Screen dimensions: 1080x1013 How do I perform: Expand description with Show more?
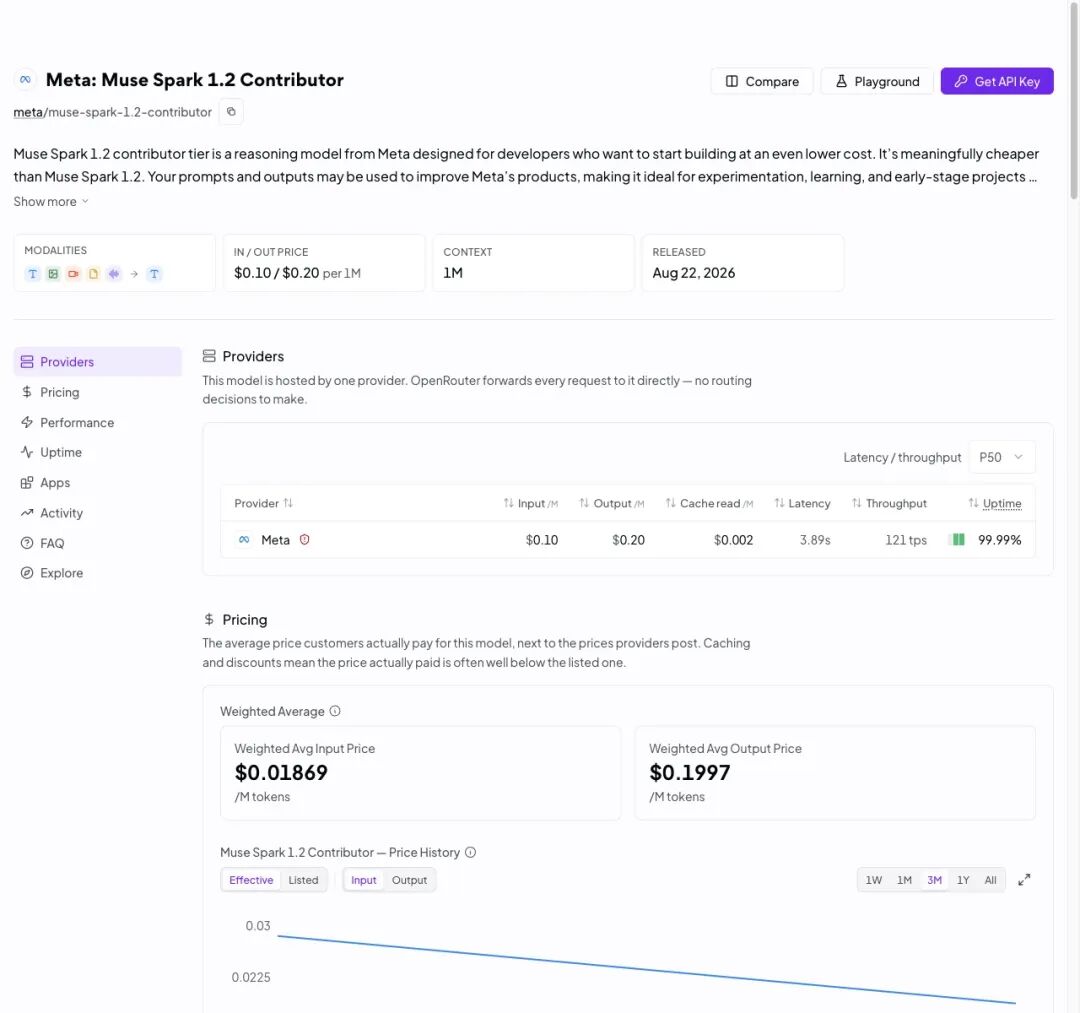click(x=51, y=202)
